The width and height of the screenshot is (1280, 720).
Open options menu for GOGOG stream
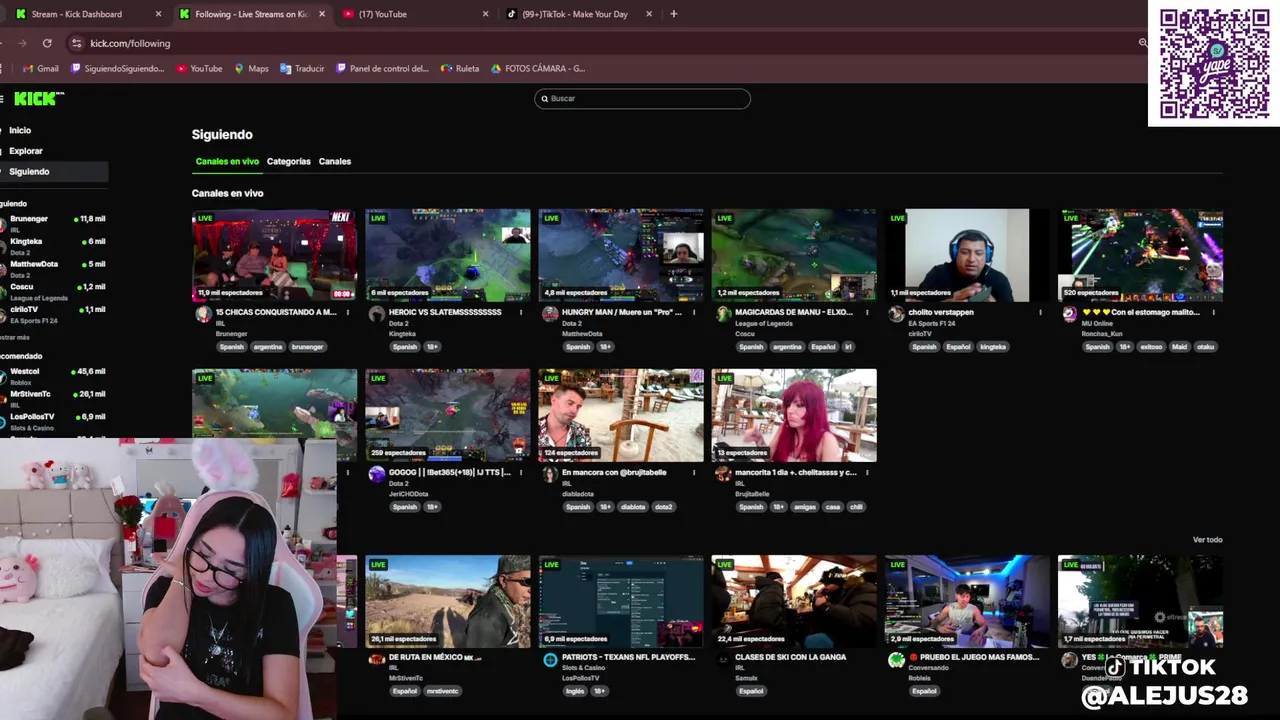click(521, 472)
